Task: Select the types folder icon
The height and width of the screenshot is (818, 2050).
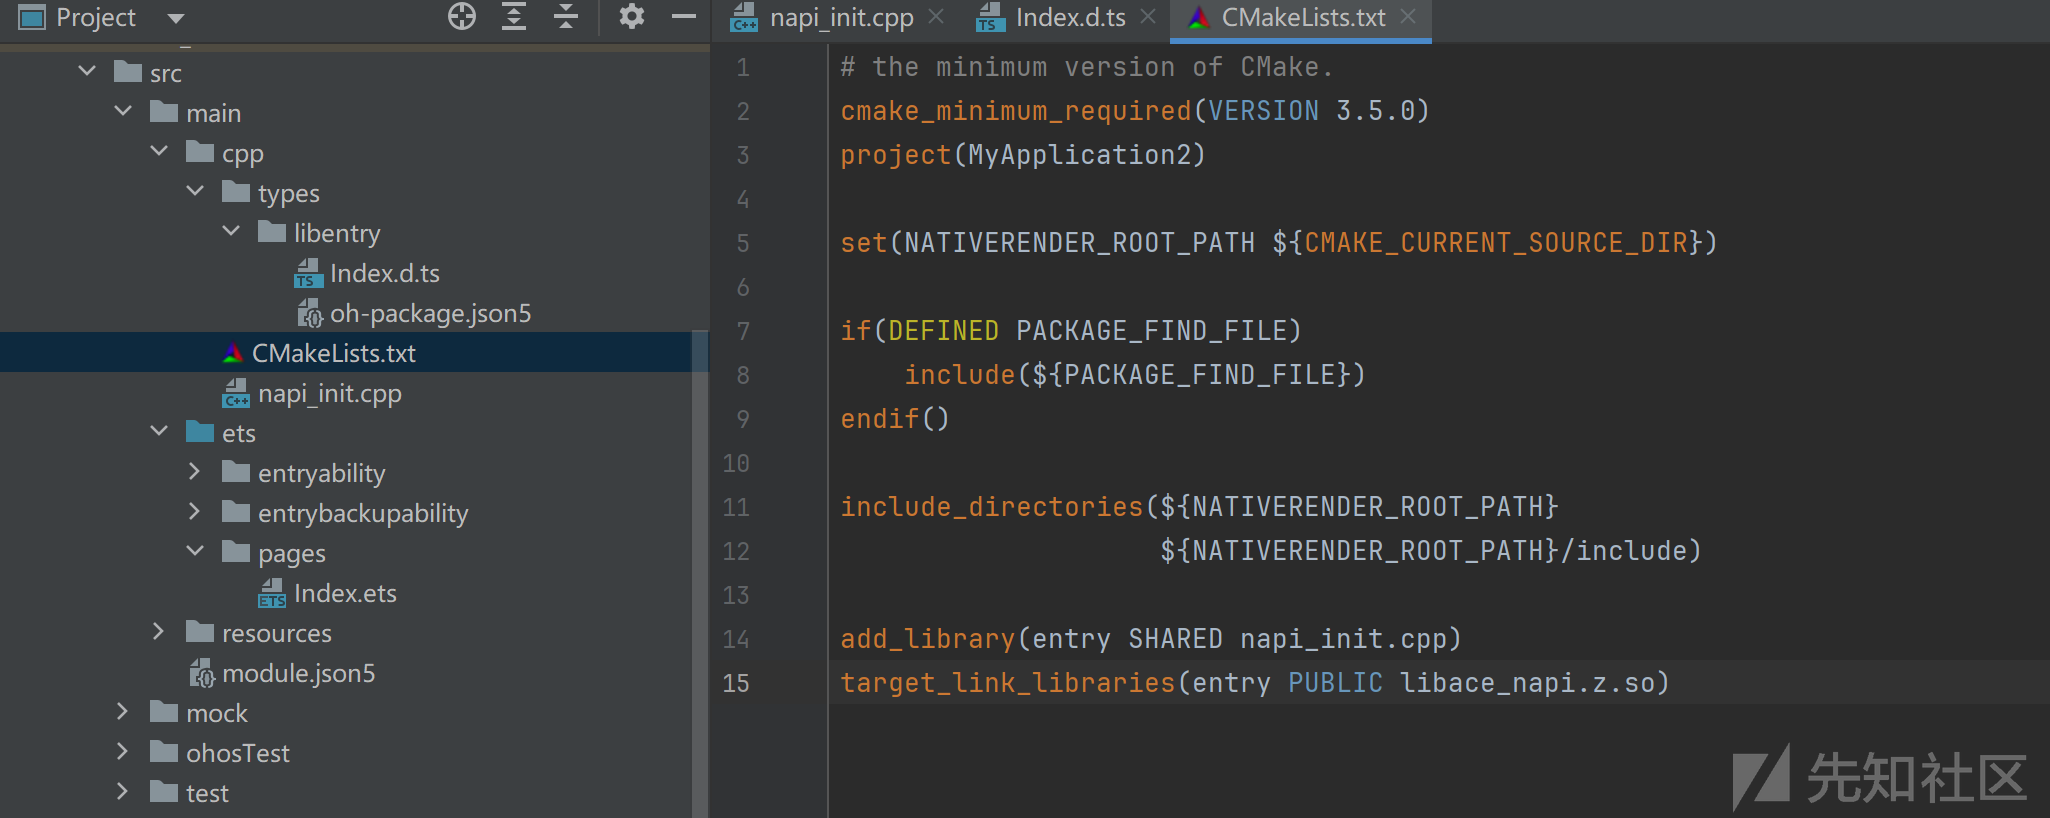Action: [x=236, y=191]
